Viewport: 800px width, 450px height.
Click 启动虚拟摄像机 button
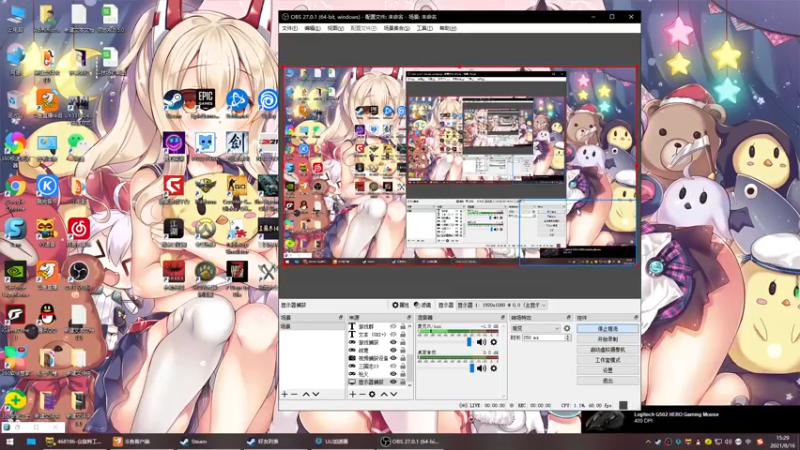(x=608, y=349)
